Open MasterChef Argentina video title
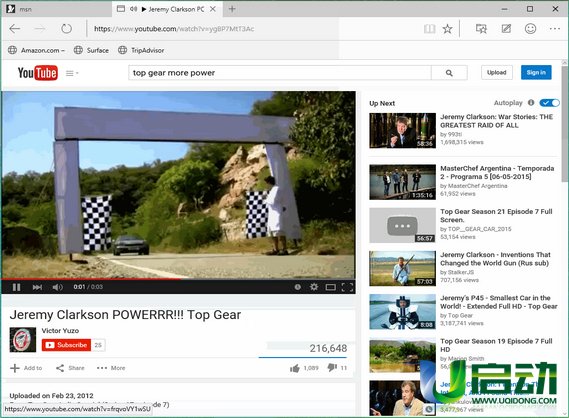 point(497,172)
